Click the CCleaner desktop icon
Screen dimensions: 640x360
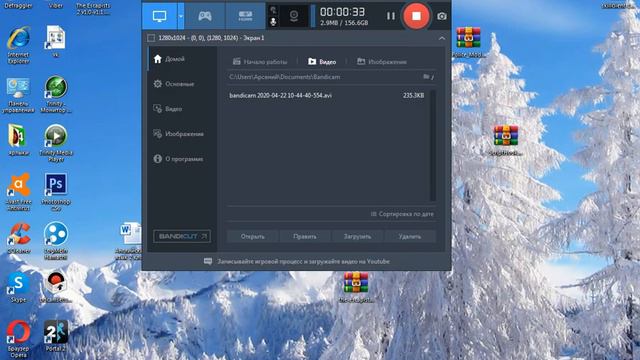tap(19, 238)
